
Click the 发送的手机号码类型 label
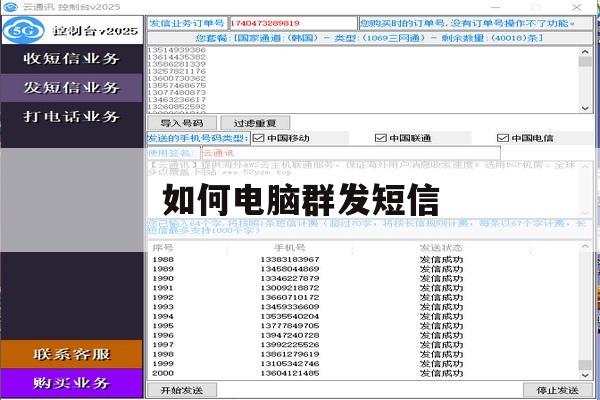click(198, 138)
